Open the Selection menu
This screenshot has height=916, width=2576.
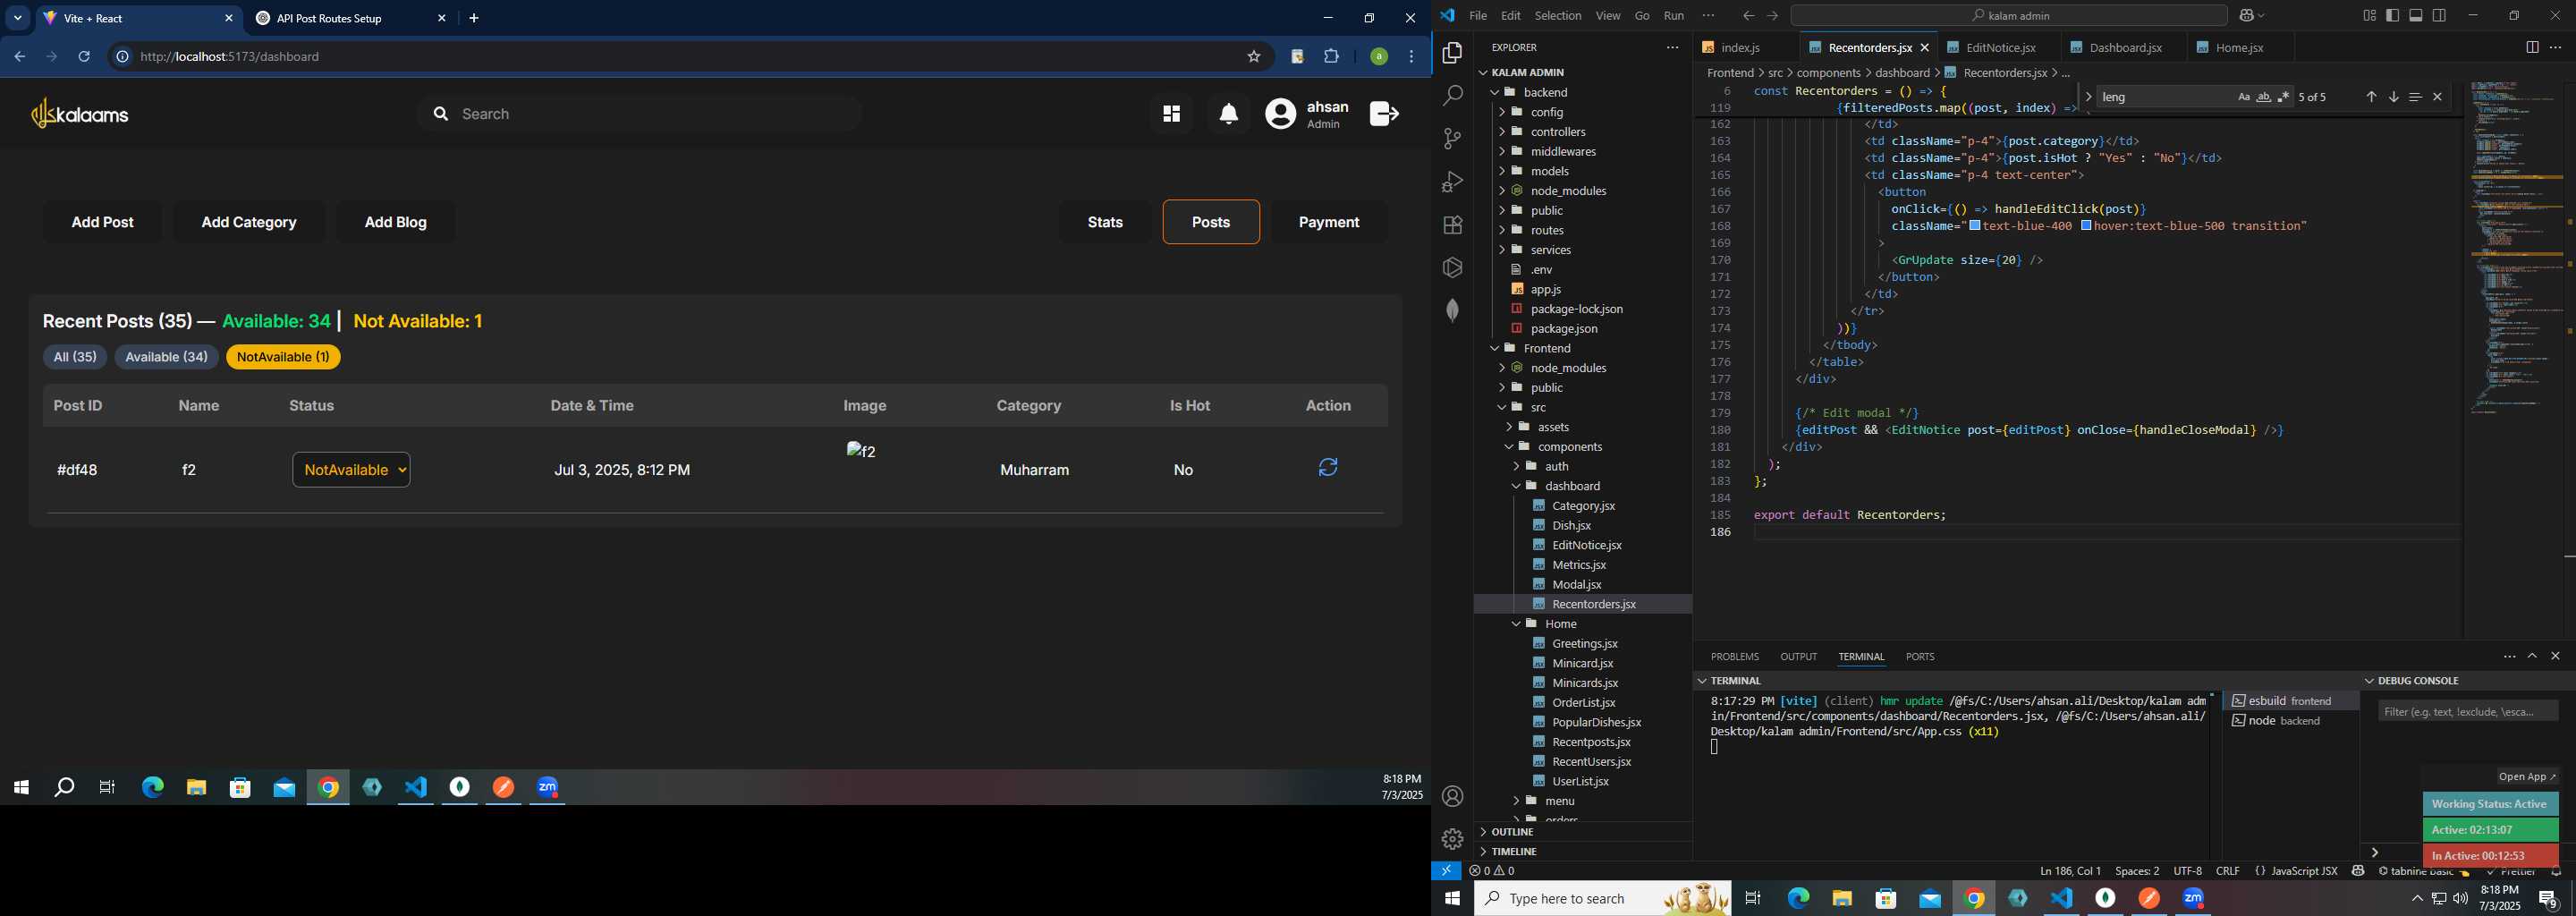1557,15
